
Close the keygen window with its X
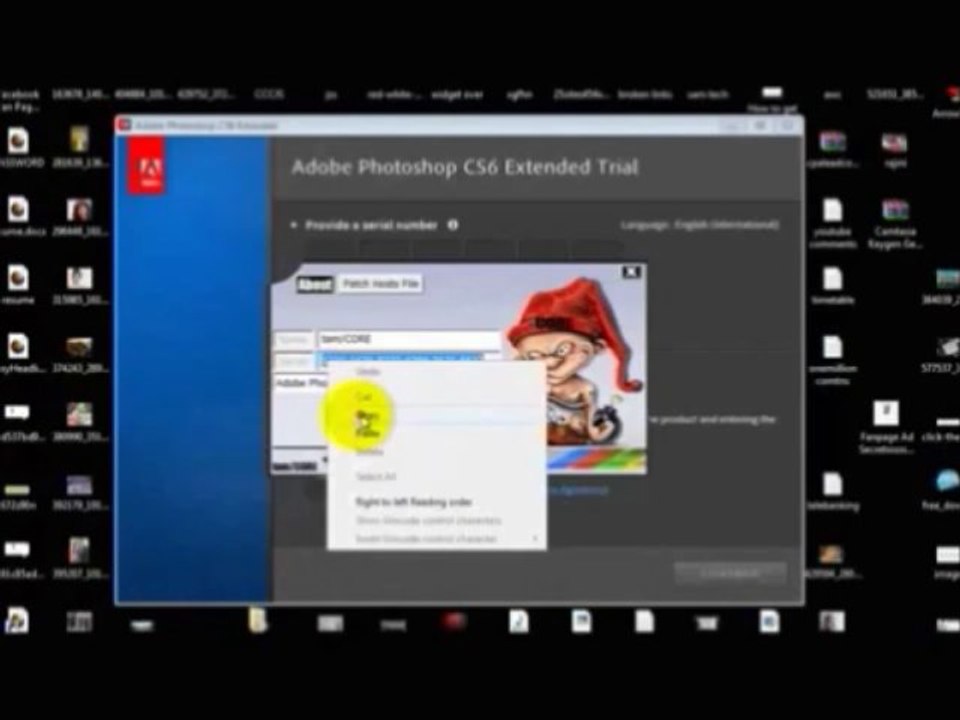631,272
